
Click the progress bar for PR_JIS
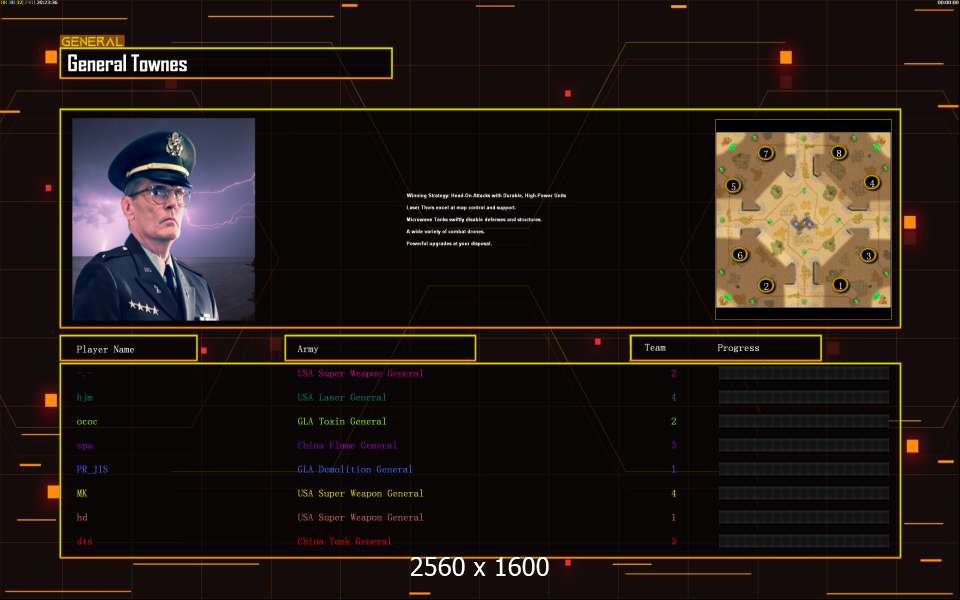pos(804,469)
